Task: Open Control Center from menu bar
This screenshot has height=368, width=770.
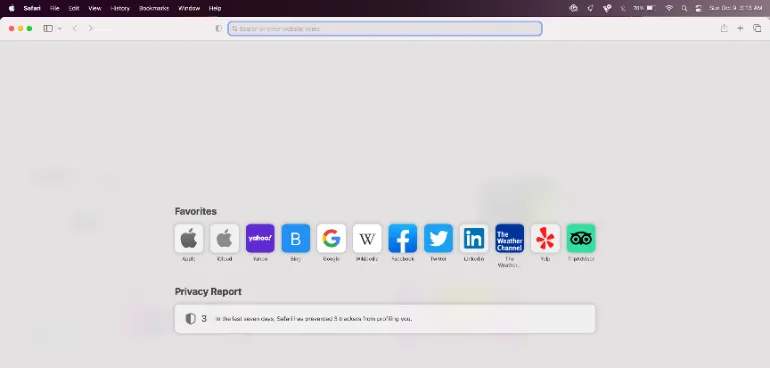Action: pyautogui.click(x=698, y=8)
